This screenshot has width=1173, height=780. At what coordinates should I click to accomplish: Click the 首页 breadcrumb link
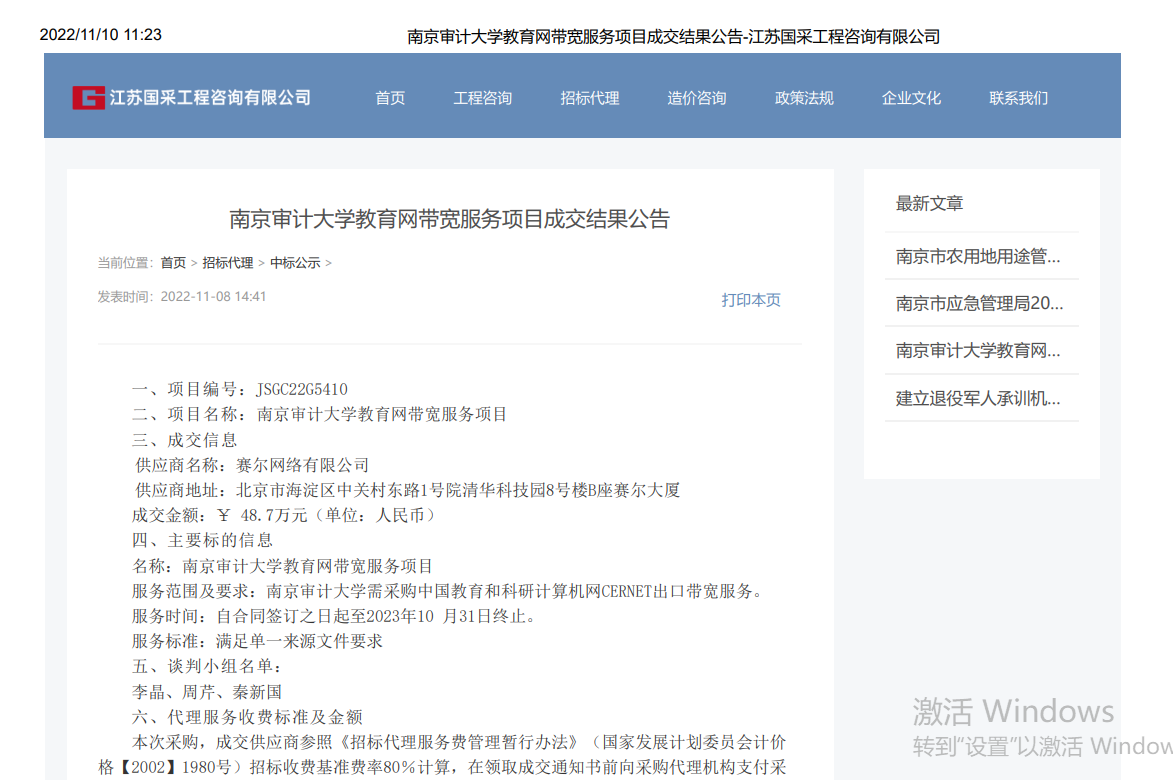(x=173, y=262)
